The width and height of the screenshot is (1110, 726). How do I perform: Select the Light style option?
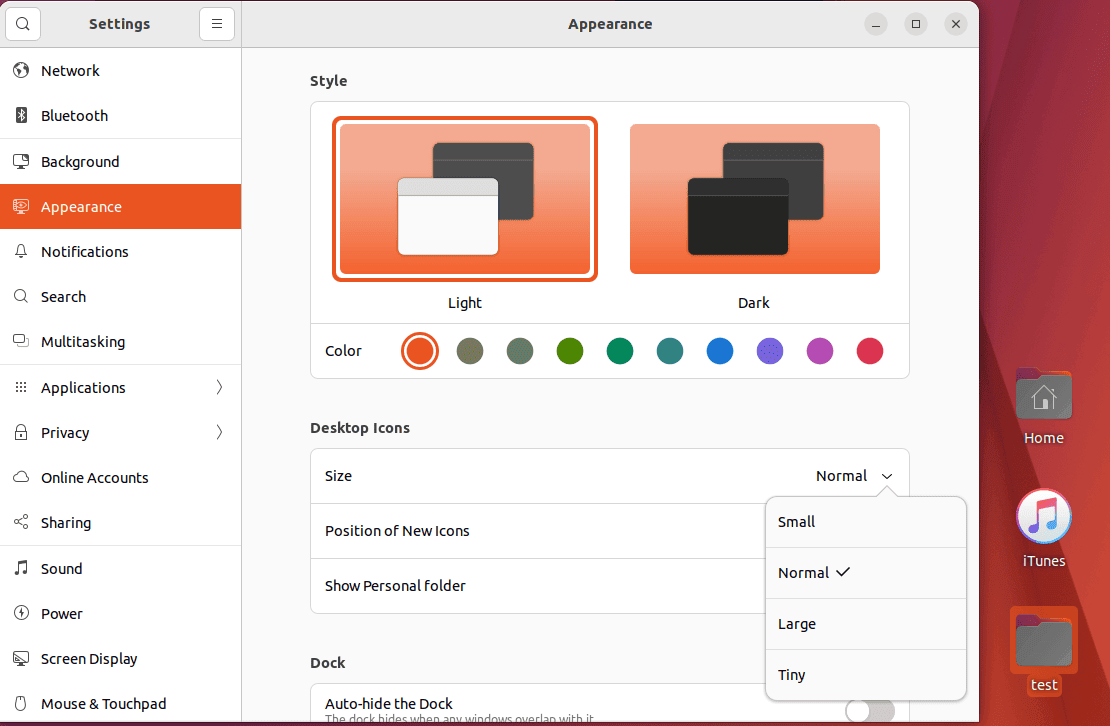(465, 199)
